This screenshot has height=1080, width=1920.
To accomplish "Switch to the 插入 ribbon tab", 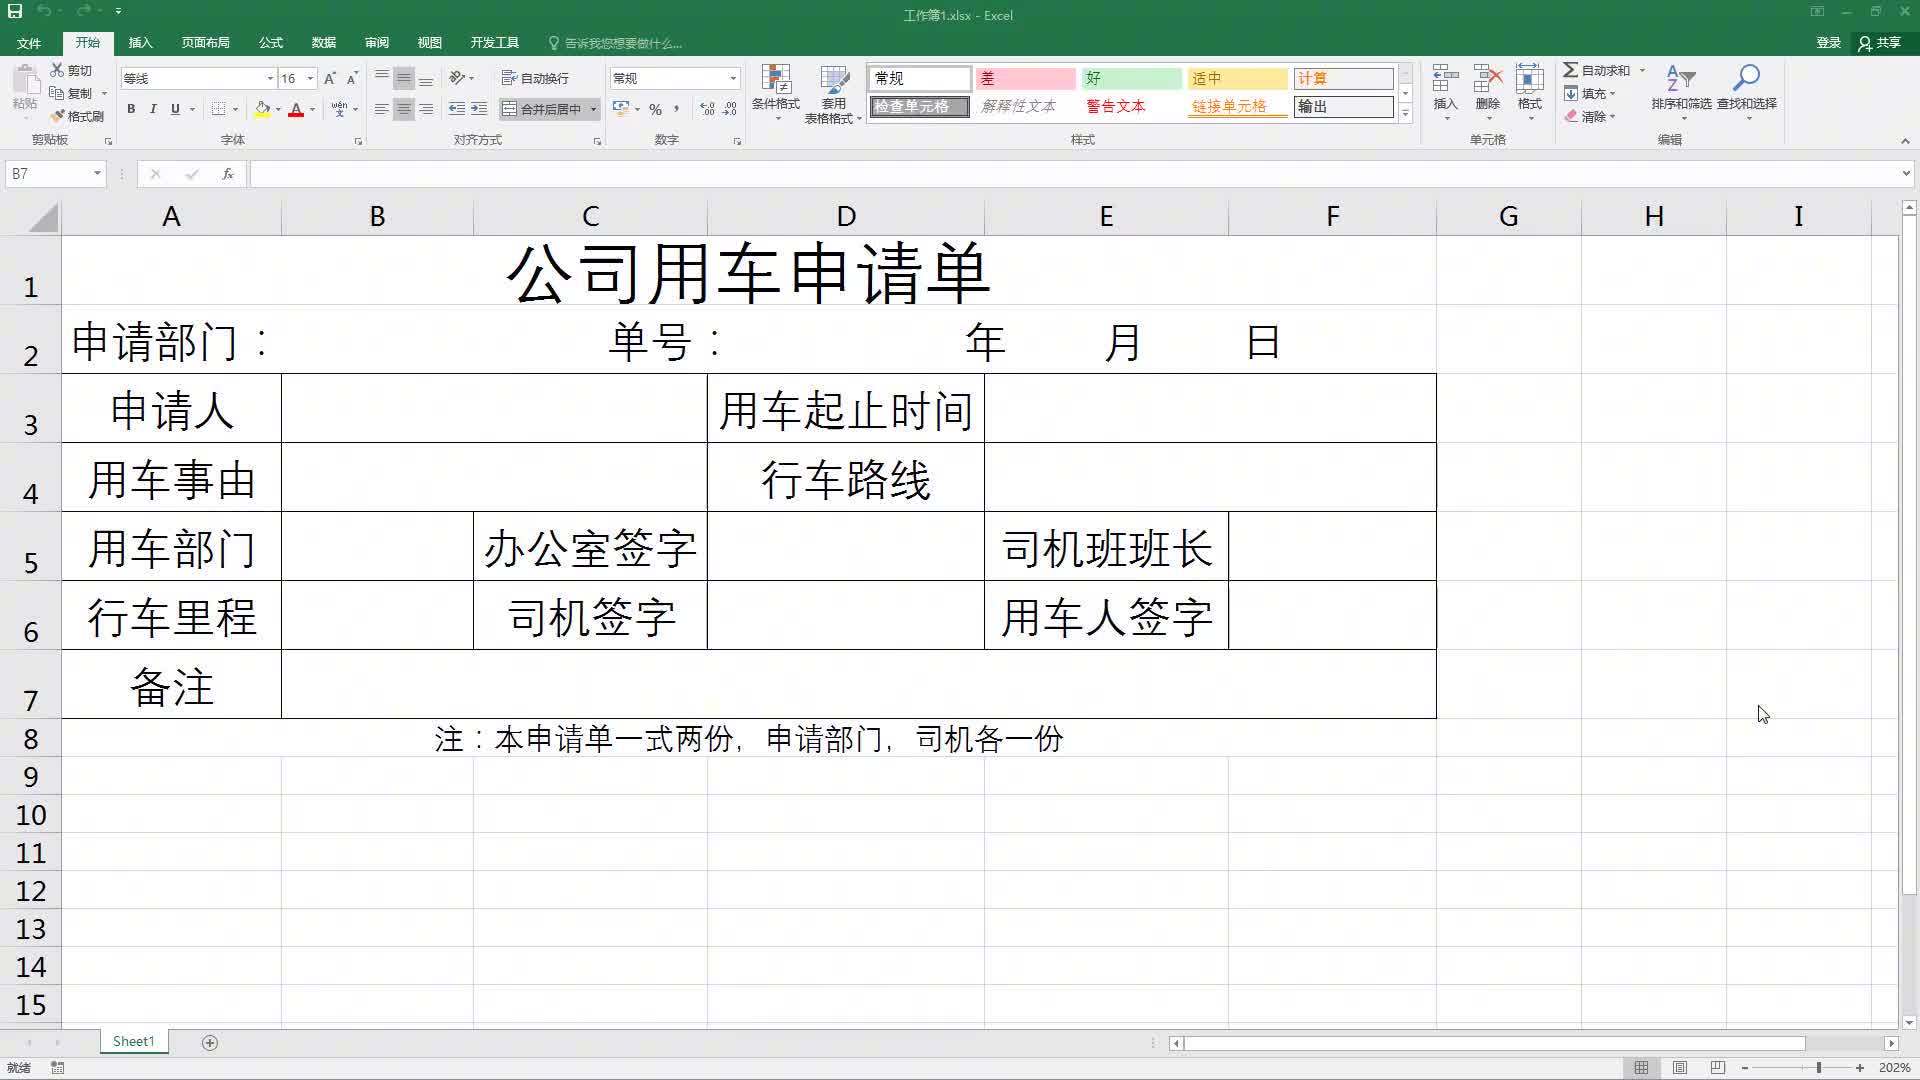I will 140,42.
